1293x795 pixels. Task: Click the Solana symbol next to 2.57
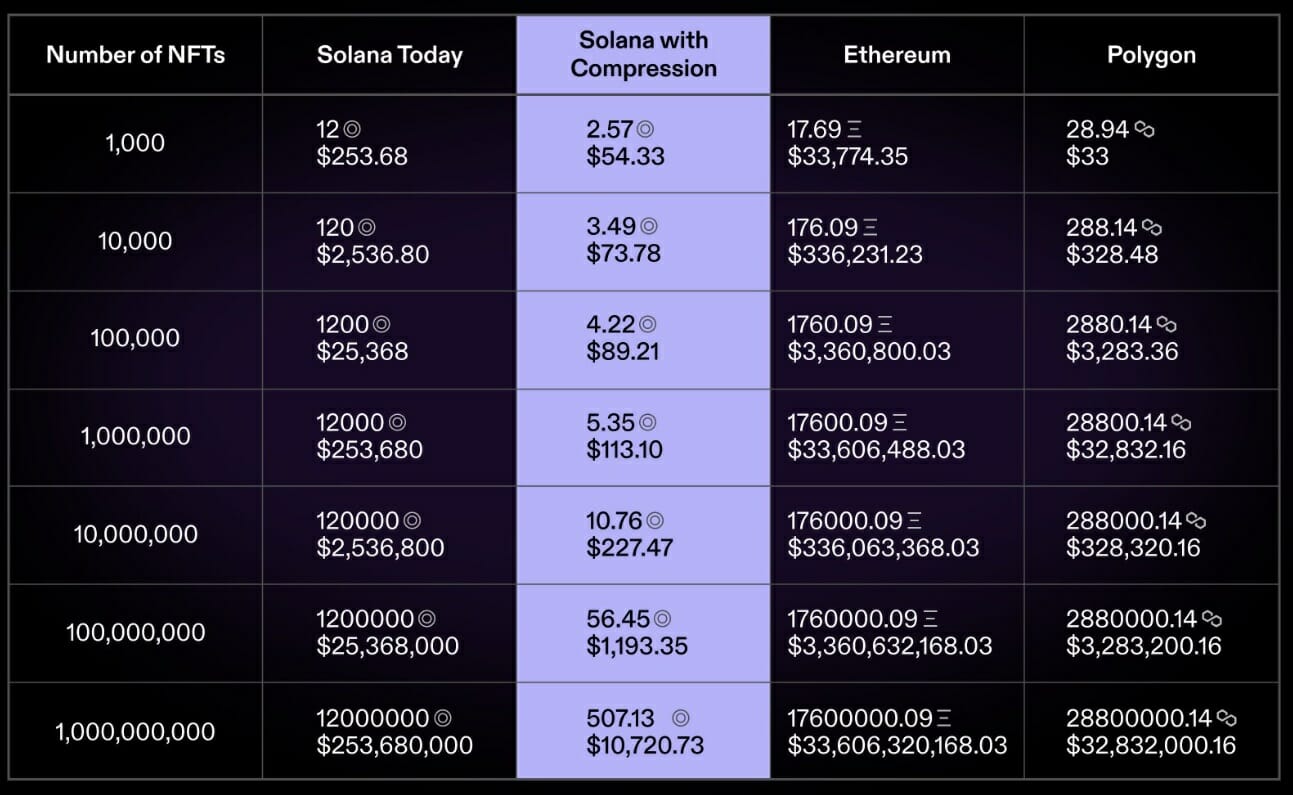pyautogui.click(x=646, y=130)
